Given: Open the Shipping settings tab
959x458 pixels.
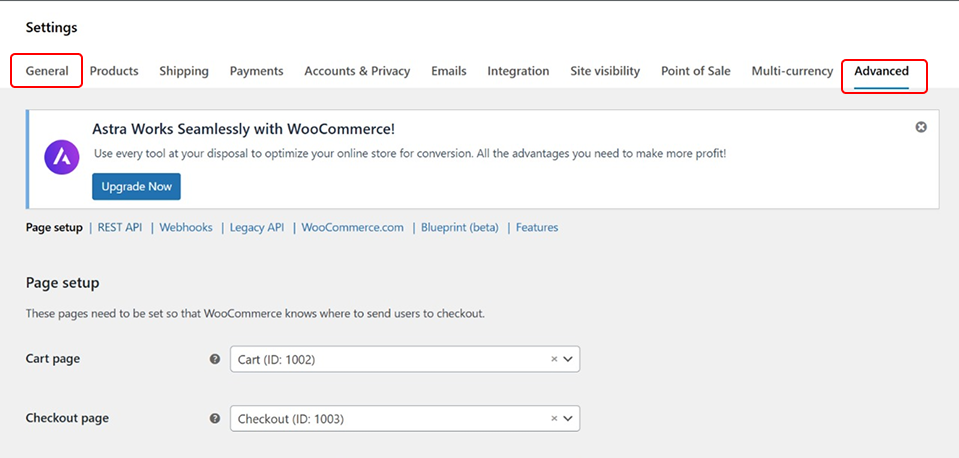Looking at the screenshot, I should (x=184, y=71).
